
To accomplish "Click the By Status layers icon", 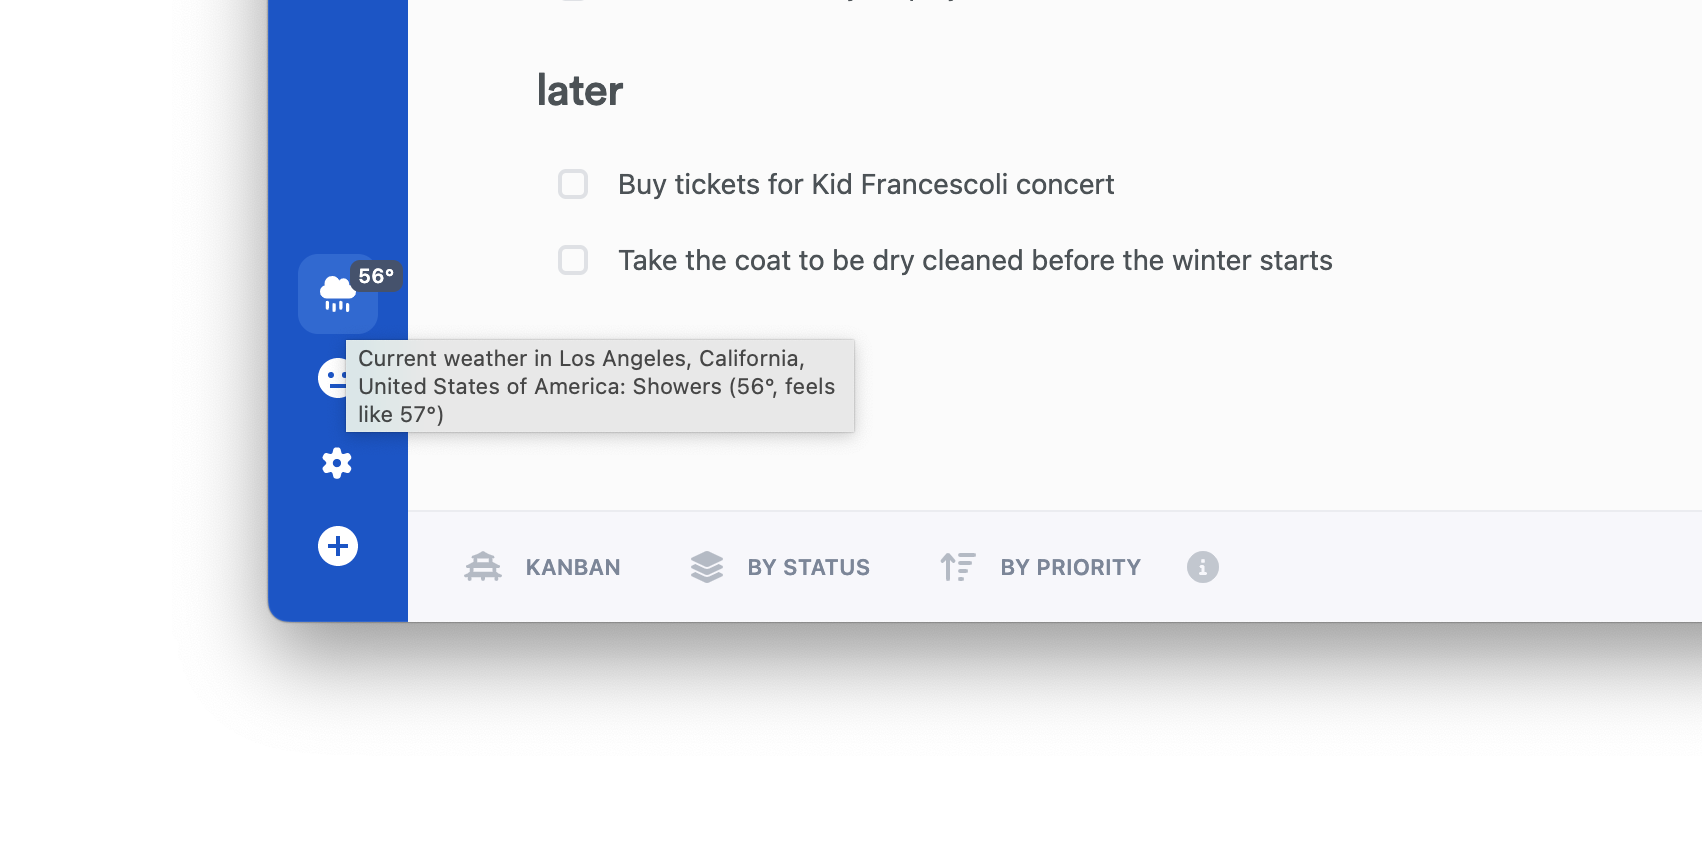I will [707, 567].
